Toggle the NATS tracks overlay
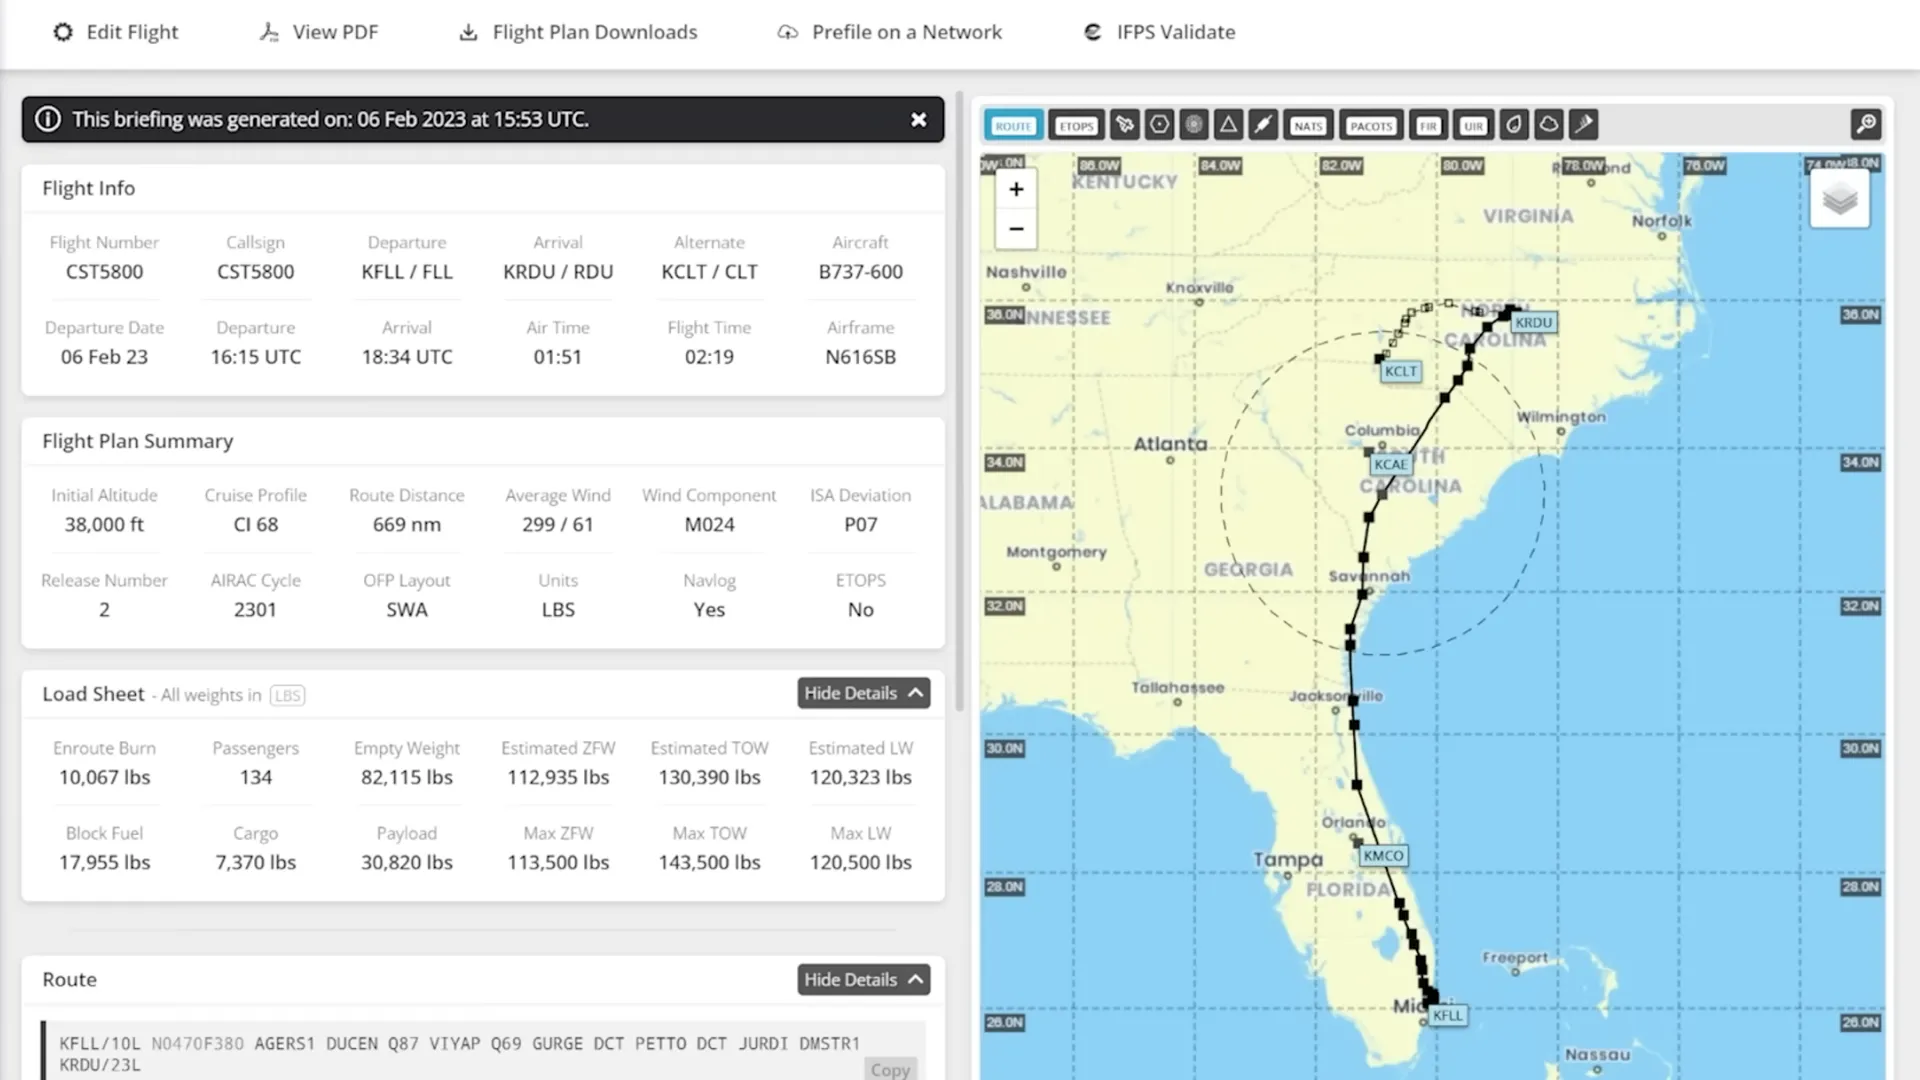The image size is (1920, 1080). pos(1307,124)
